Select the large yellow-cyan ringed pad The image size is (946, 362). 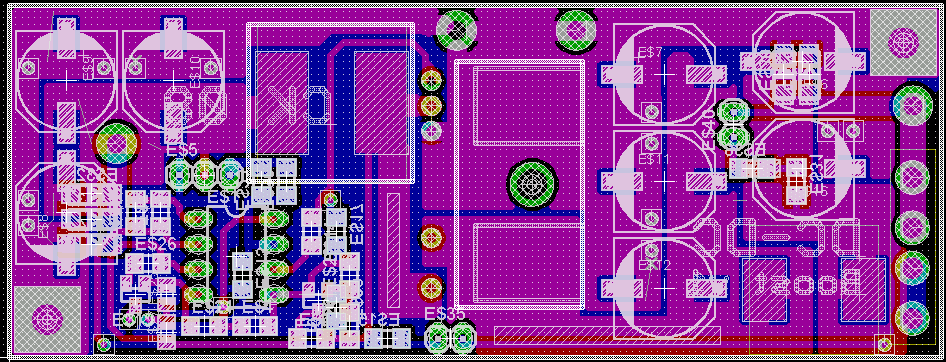117,144
